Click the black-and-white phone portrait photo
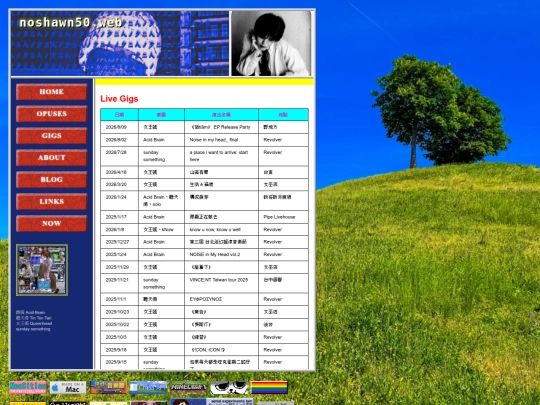540x405 pixels. pyautogui.click(x=271, y=43)
